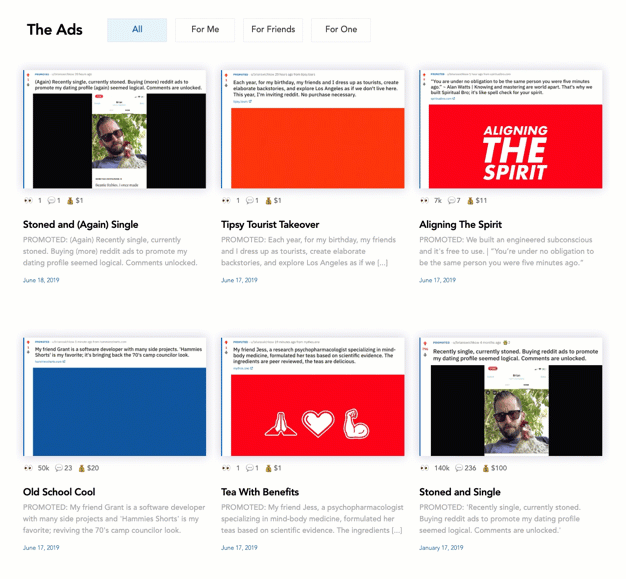626x579 pixels.
Task: Click the eyes icon under Tea With Benefits
Action: (x=226, y=468)
